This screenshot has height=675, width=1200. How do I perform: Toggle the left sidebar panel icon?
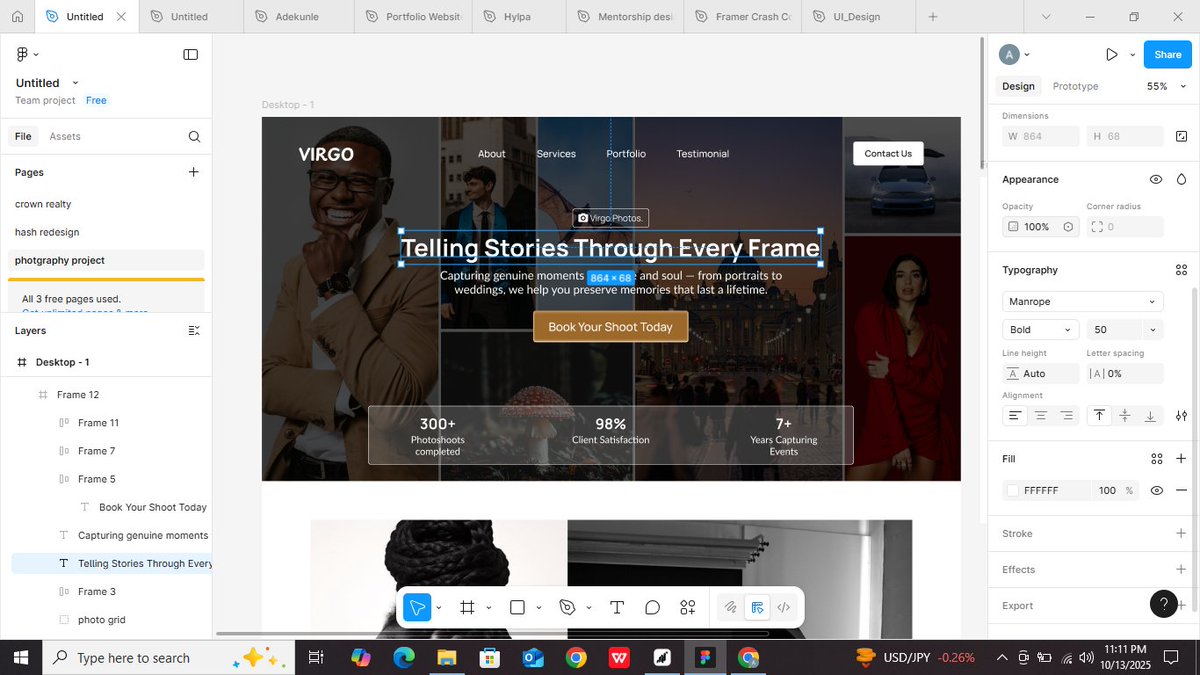pos(191,54)
